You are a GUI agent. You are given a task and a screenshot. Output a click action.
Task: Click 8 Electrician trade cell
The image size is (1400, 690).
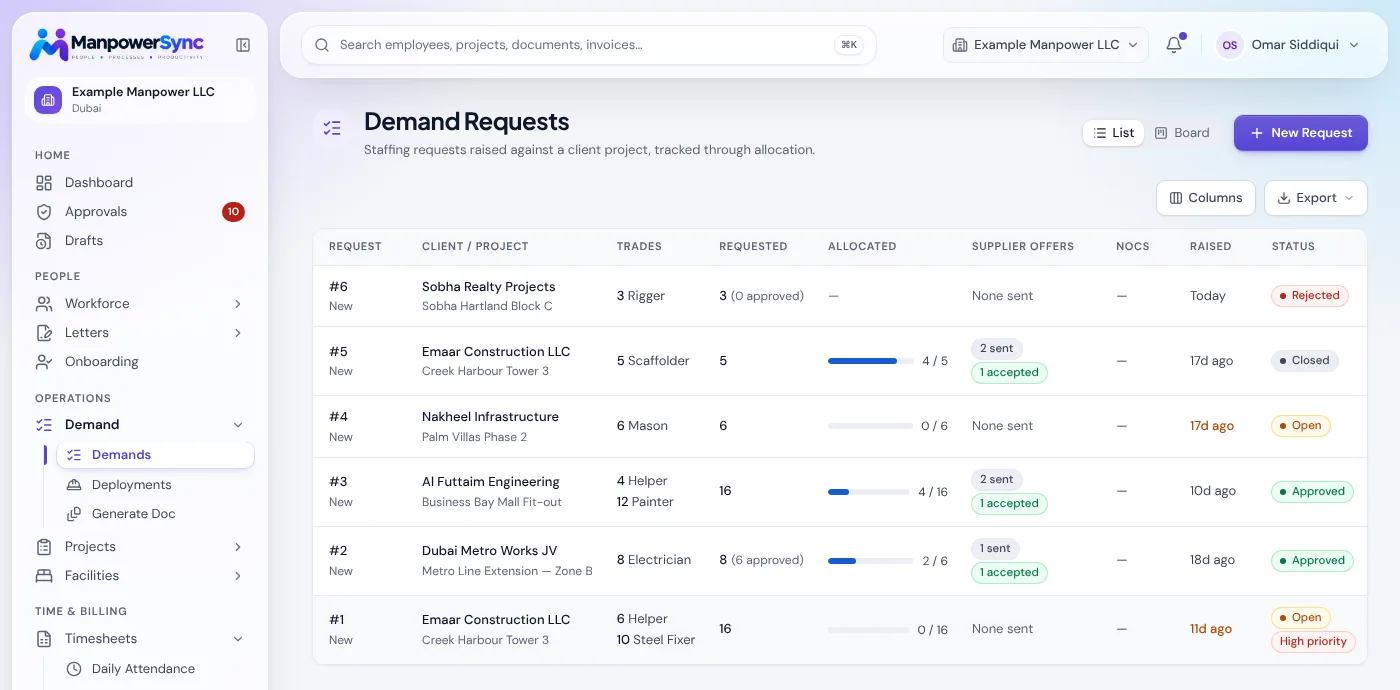(x=654, y=560)
